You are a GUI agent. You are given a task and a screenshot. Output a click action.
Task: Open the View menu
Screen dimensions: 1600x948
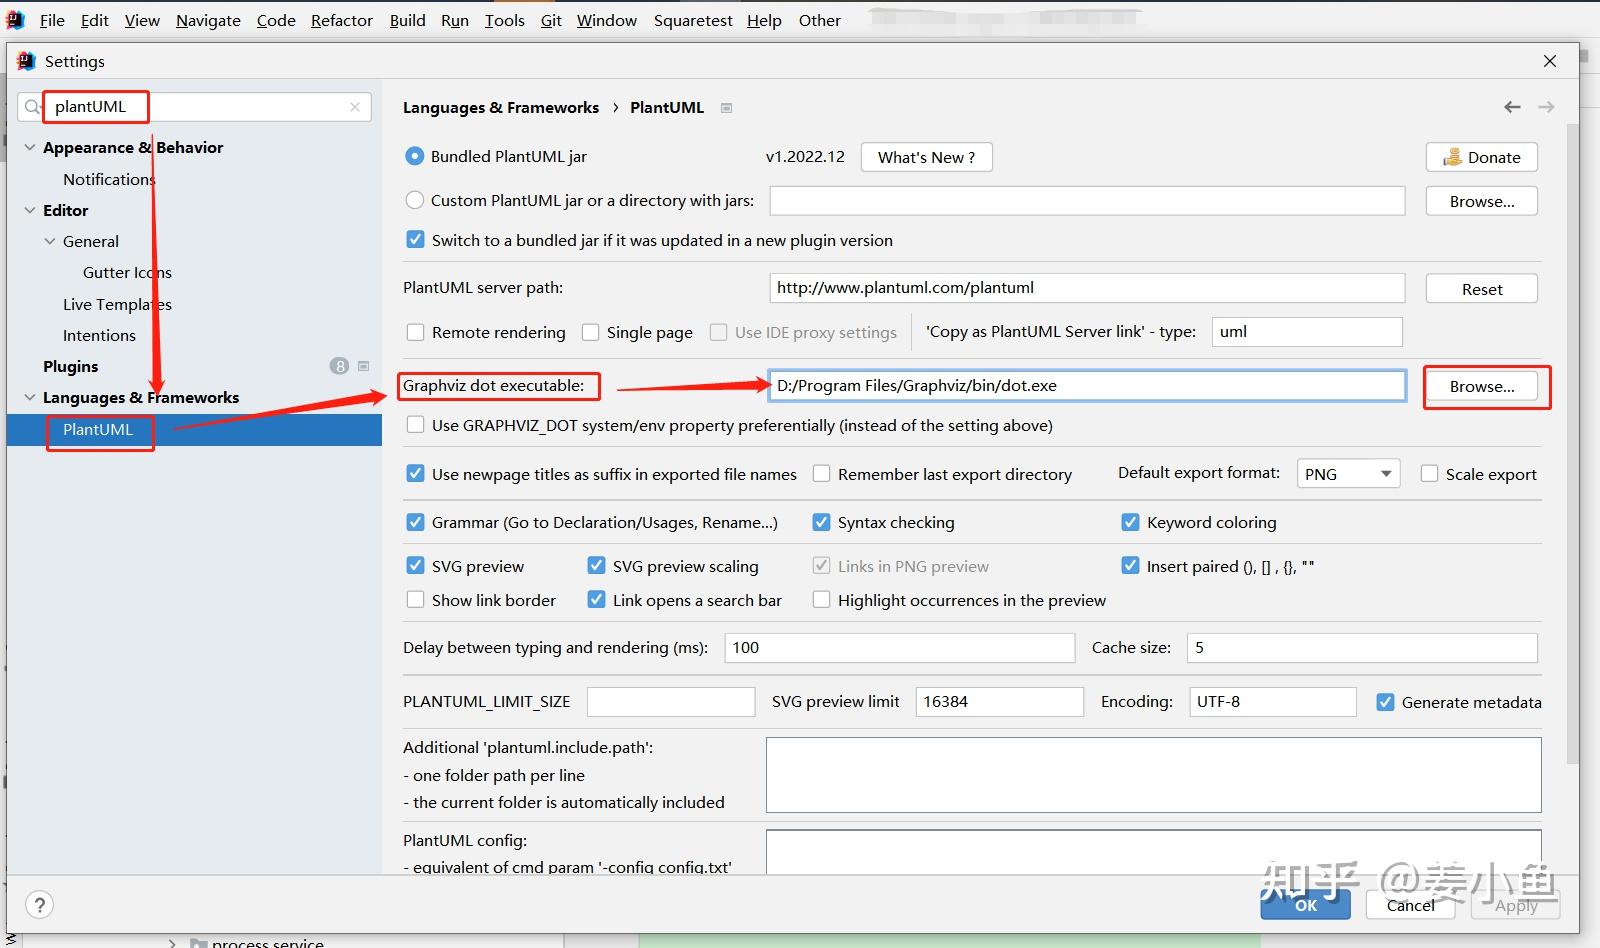pyautogui.click(x=142, y=20)
